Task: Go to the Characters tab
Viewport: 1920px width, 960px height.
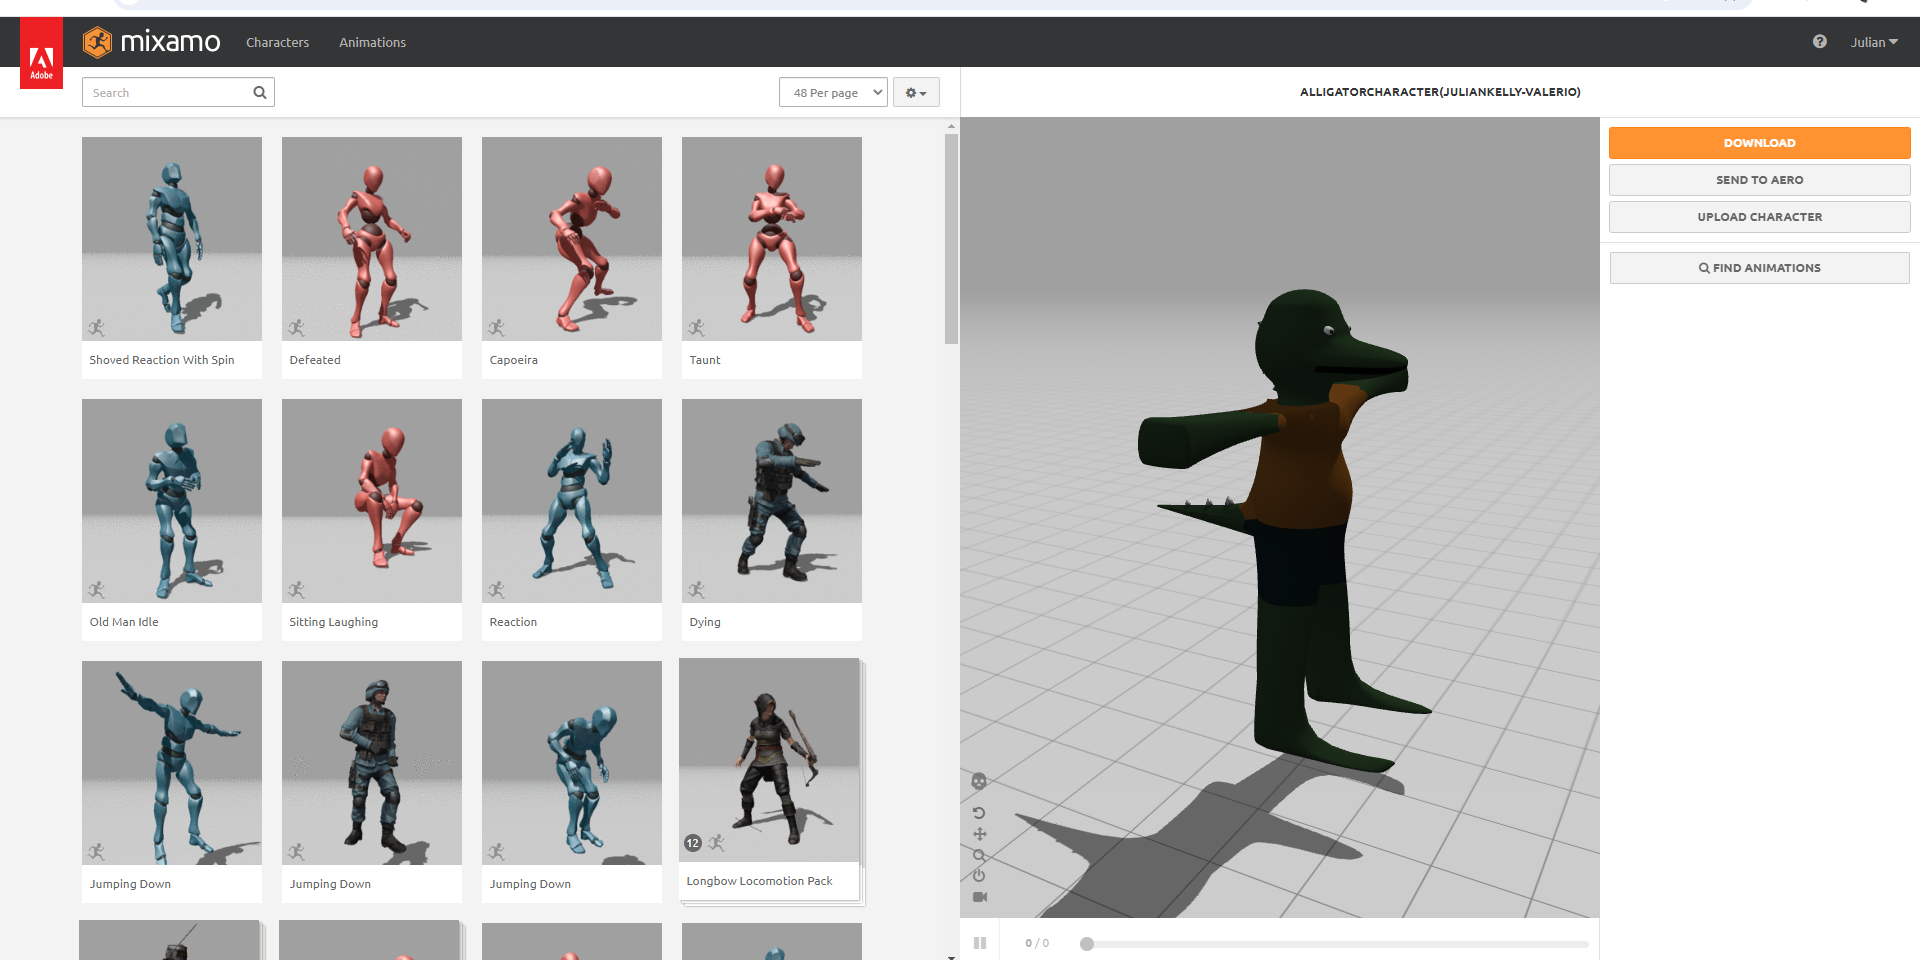Action: pyautogui.click(x=277, y=42)
